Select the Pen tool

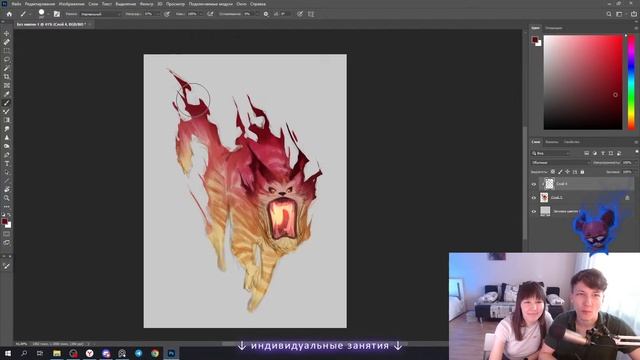point(7,155)
